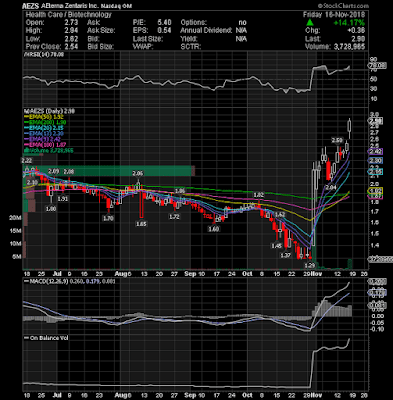
Task: Click the purple EMA(5) legend line marker
Action: (x=25, y=139)
